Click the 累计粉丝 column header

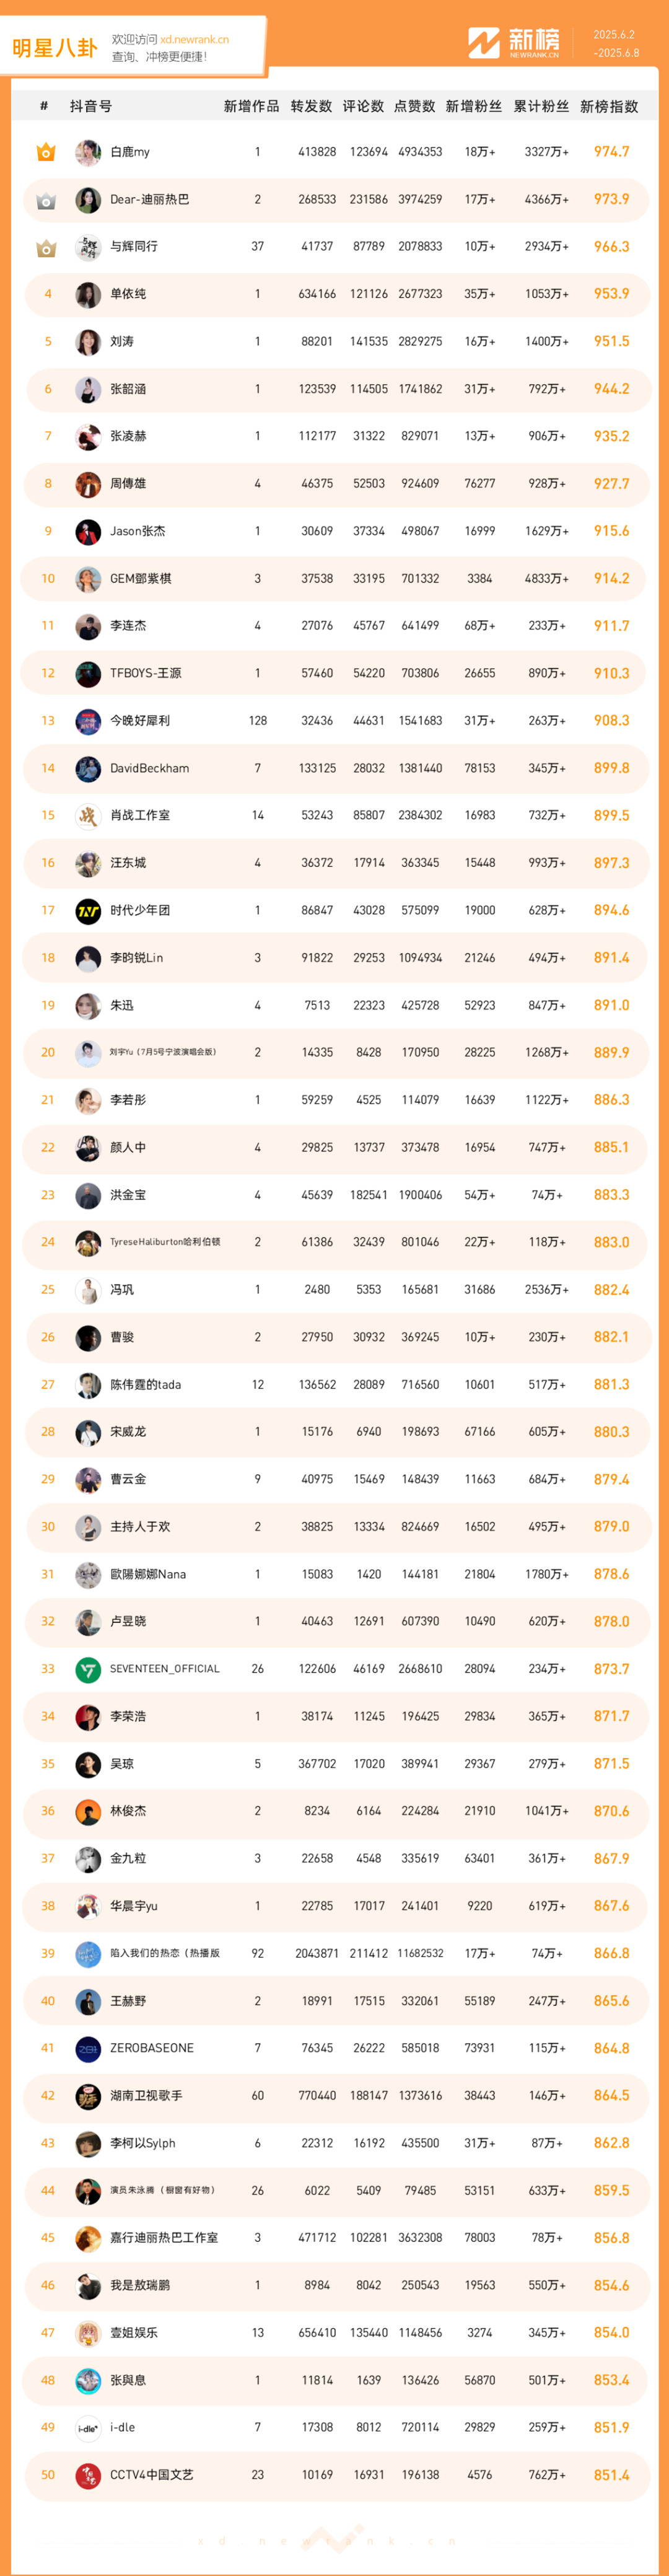point(541,106)
